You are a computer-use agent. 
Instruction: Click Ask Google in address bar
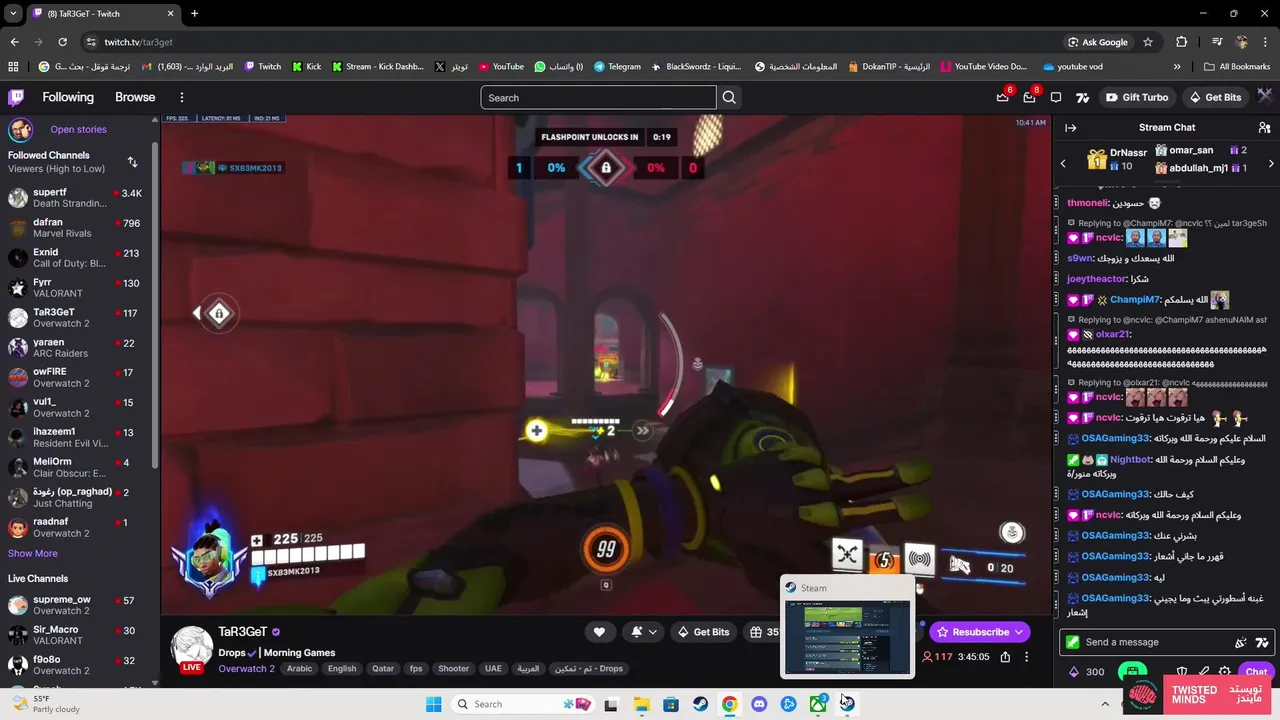1097,42
